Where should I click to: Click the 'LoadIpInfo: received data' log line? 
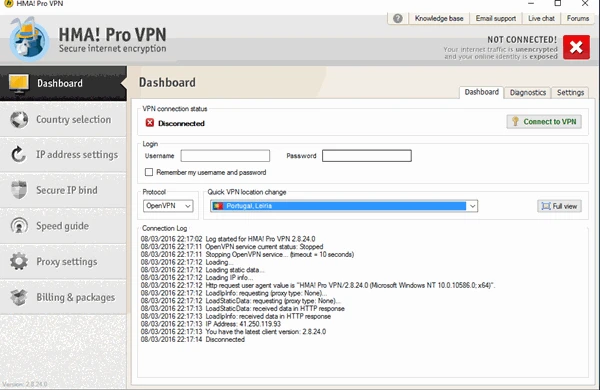(236, 316)
